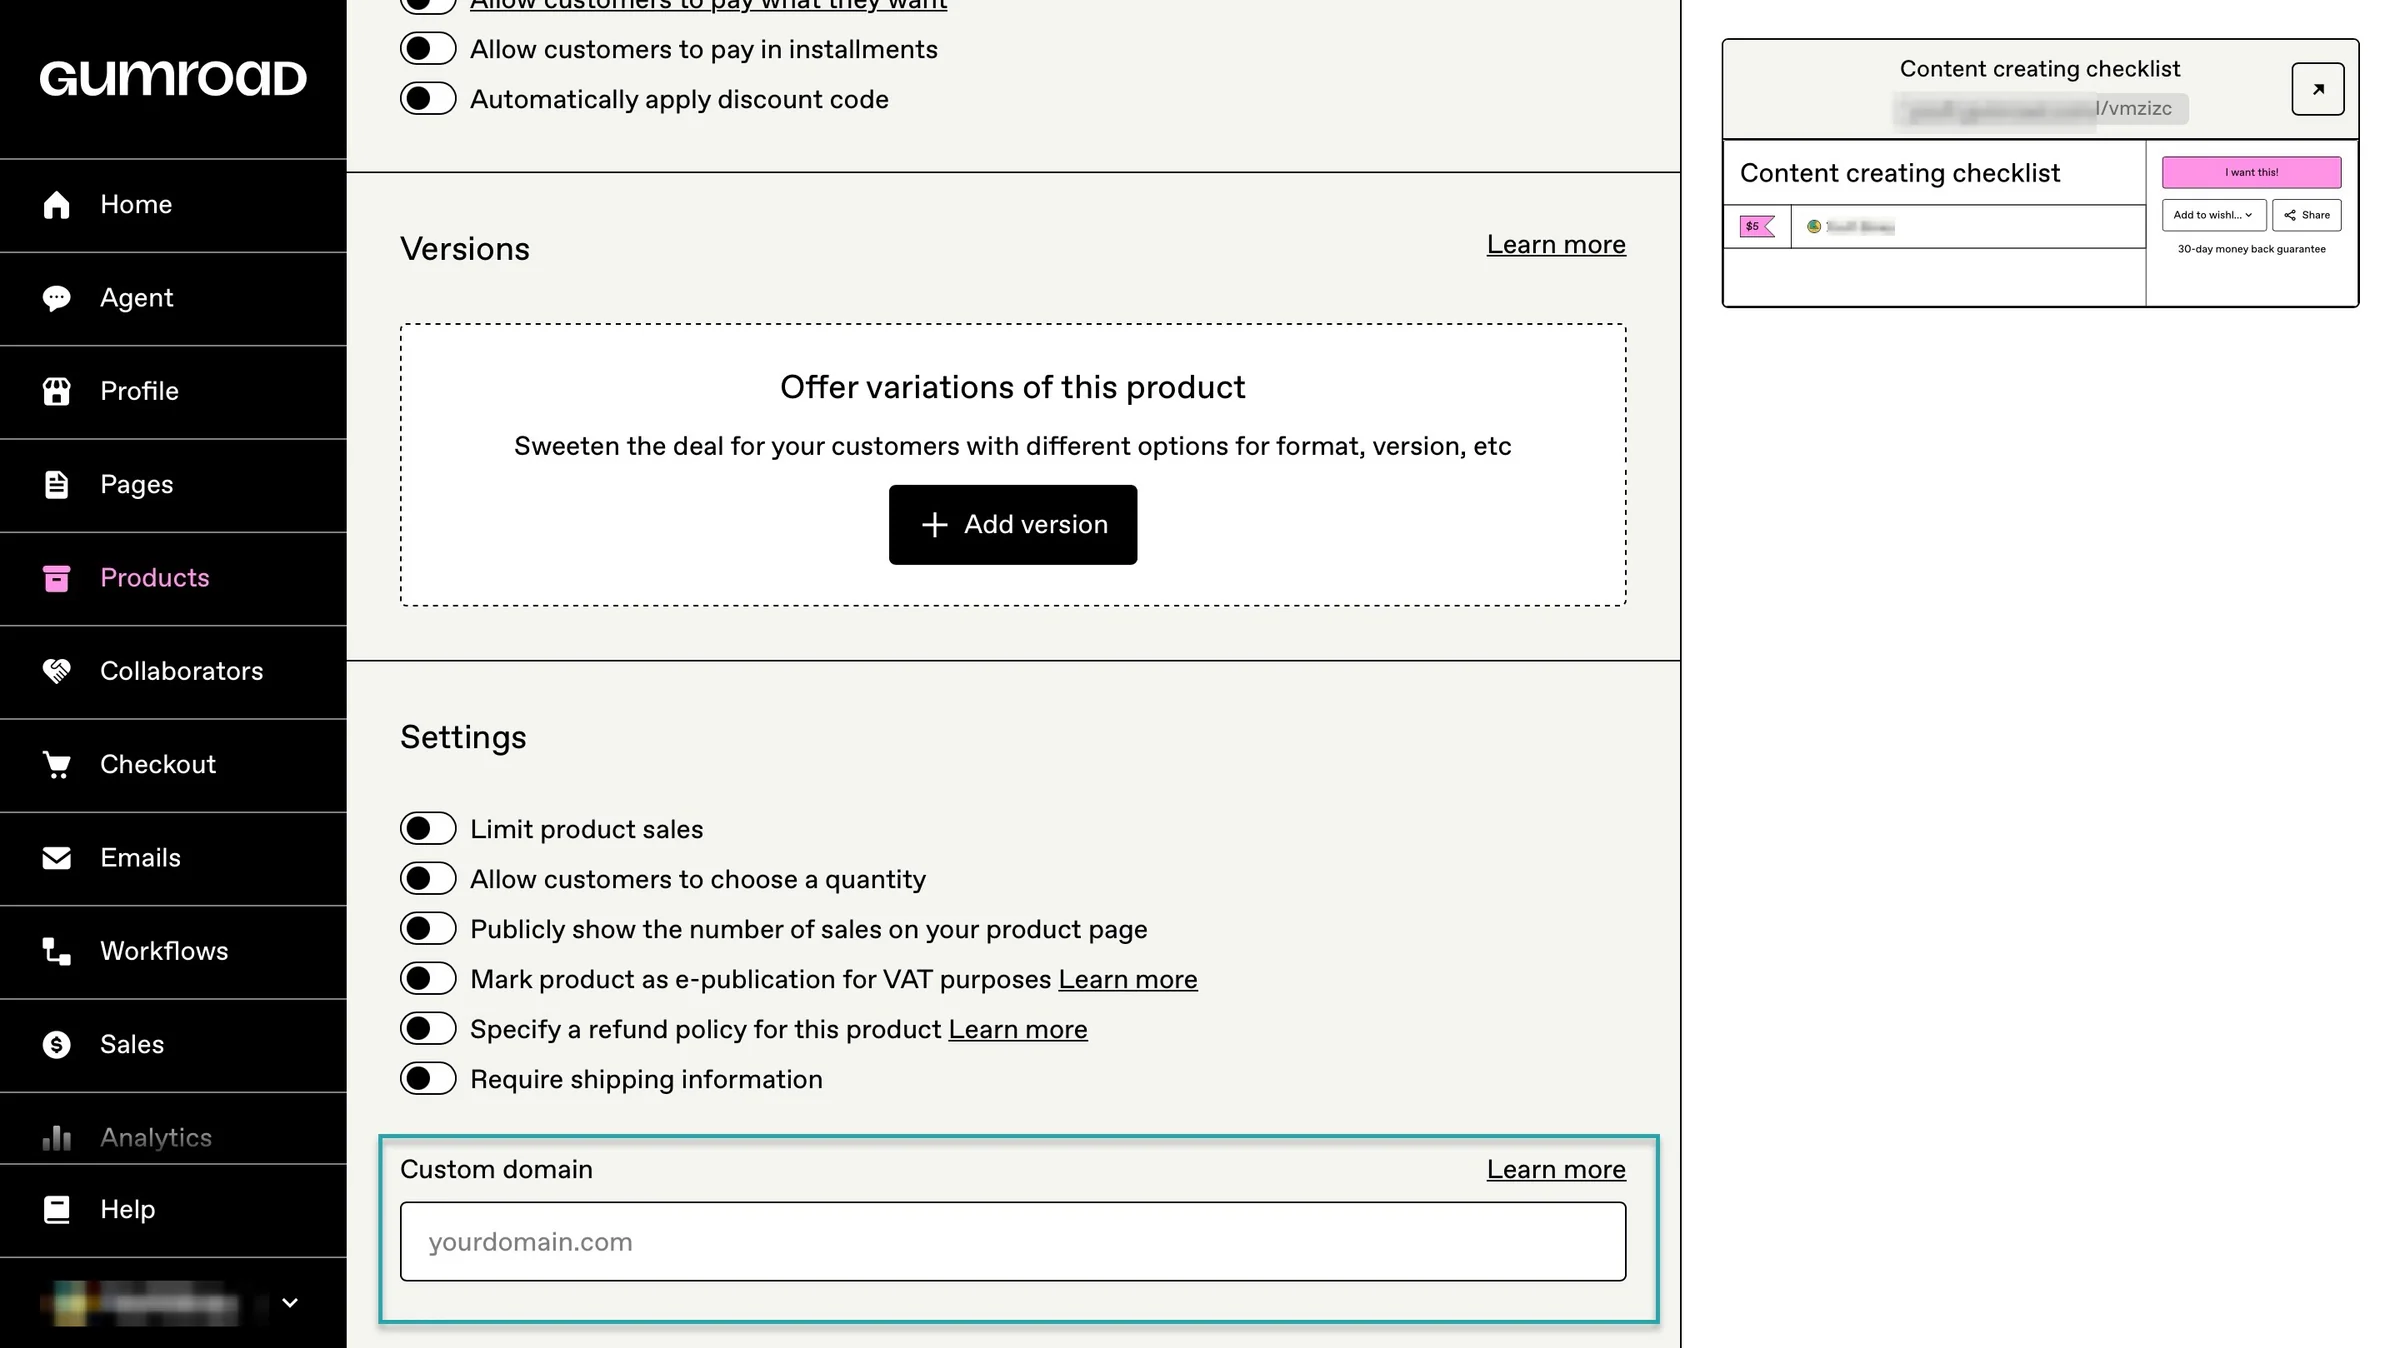Click the product URL ending in /vmzizc

tap(2041, 109)
